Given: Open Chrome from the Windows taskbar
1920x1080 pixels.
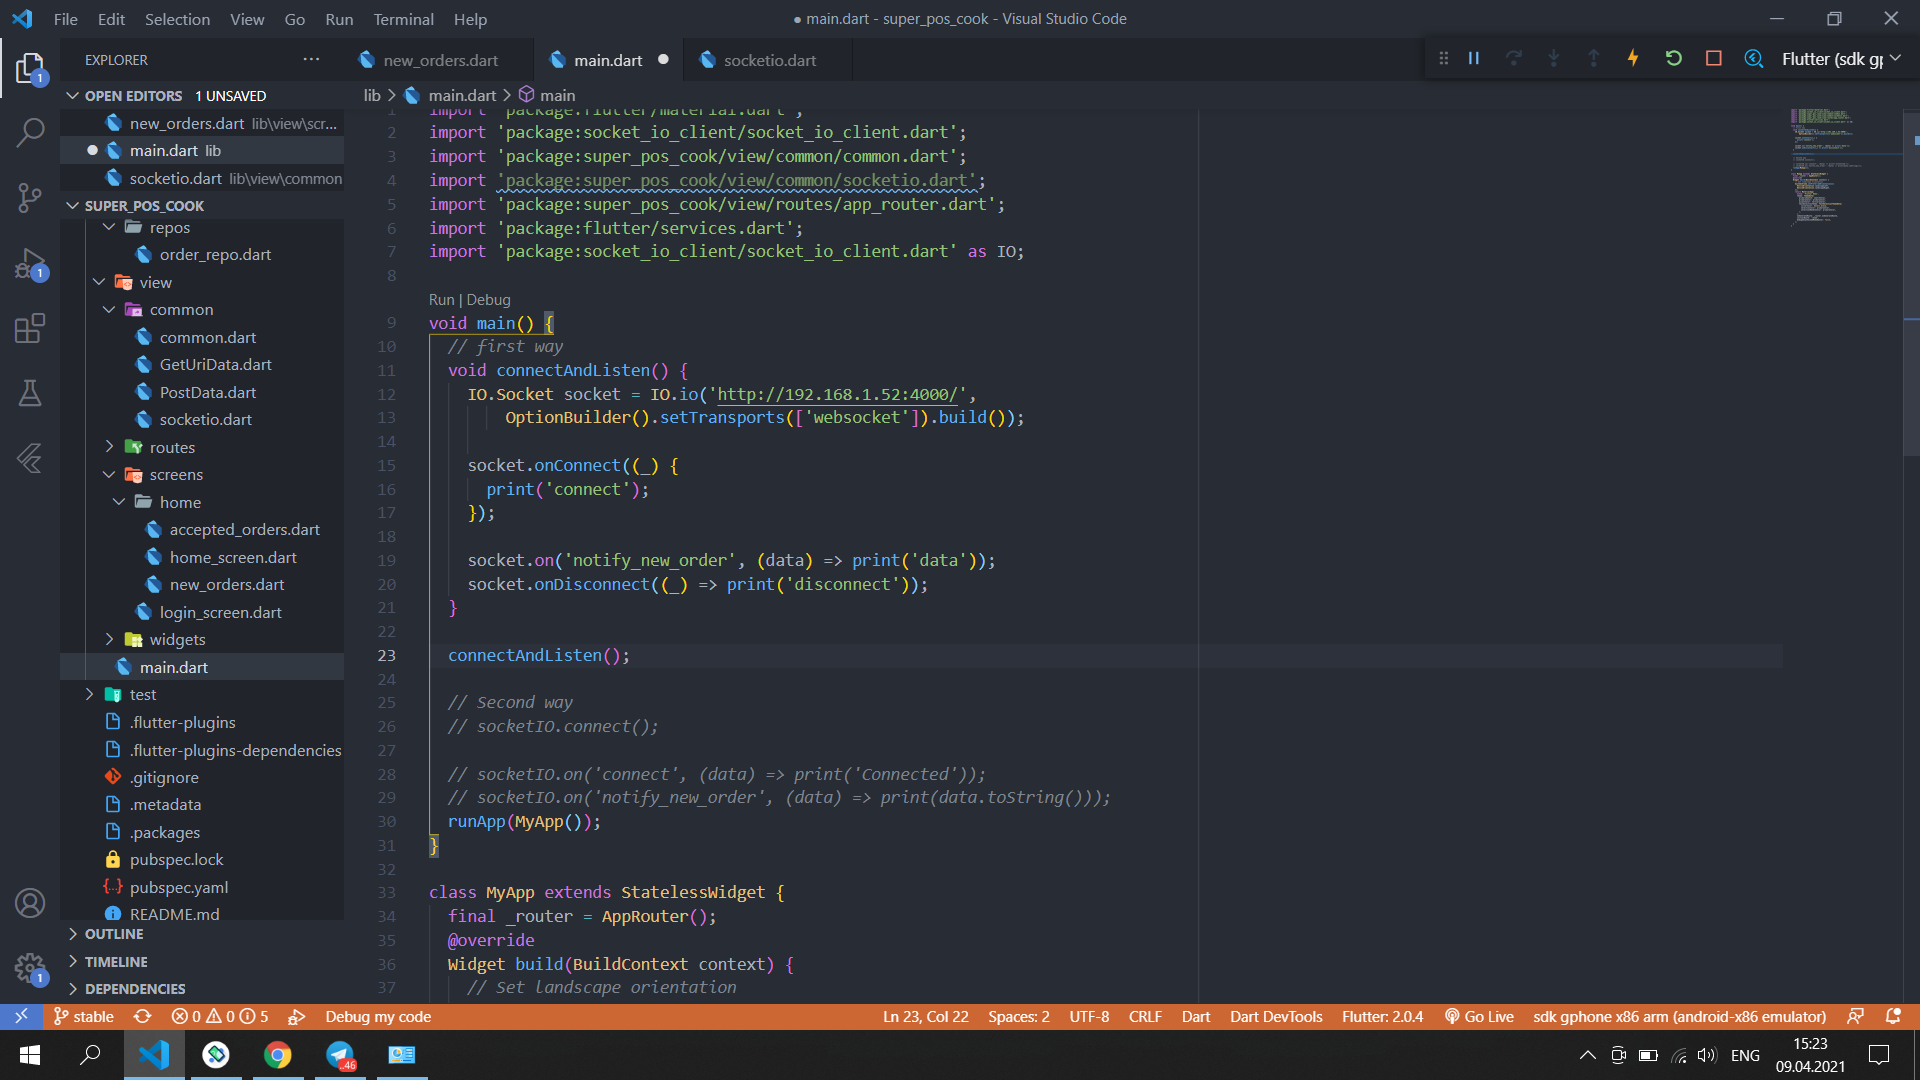Looking at the screenshot, I should click(278, 1055).
